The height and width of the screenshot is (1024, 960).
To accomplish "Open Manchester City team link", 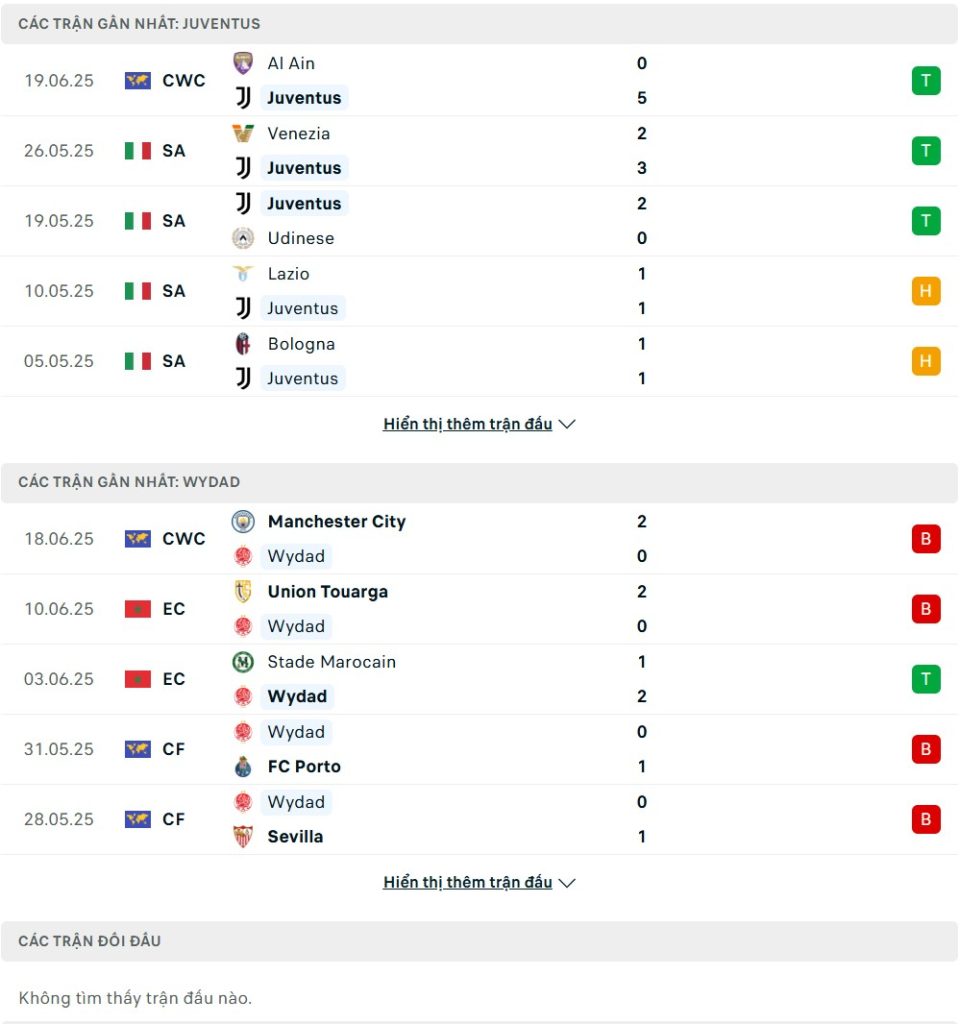I will [337, 522].
